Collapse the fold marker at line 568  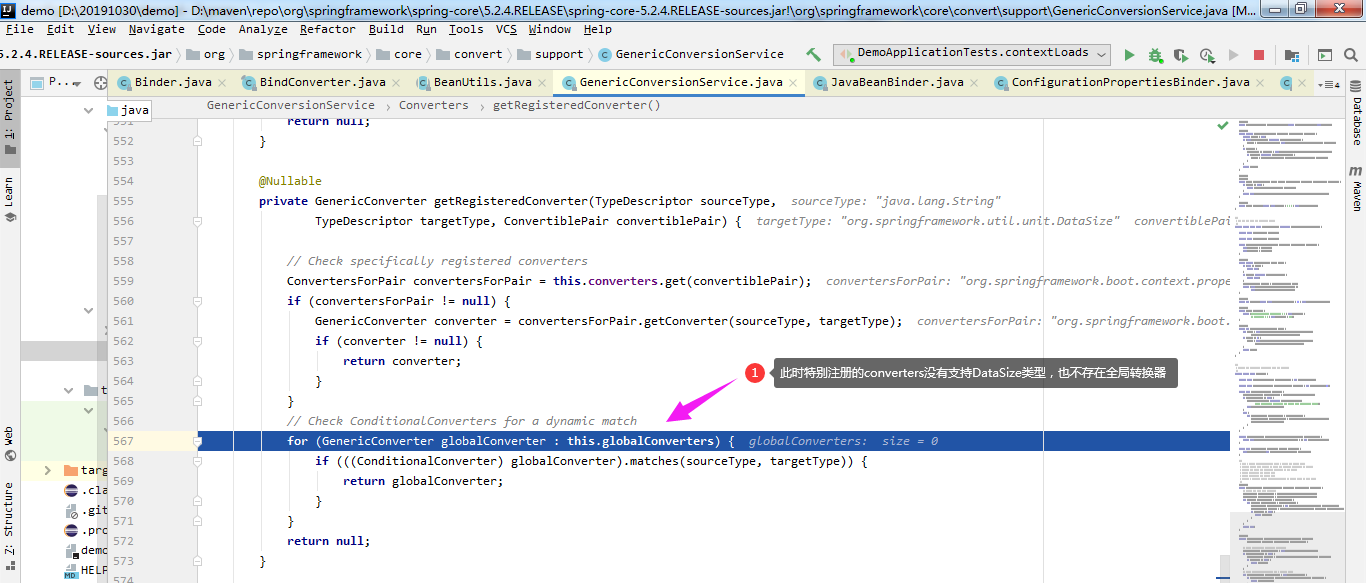(198, 461)
